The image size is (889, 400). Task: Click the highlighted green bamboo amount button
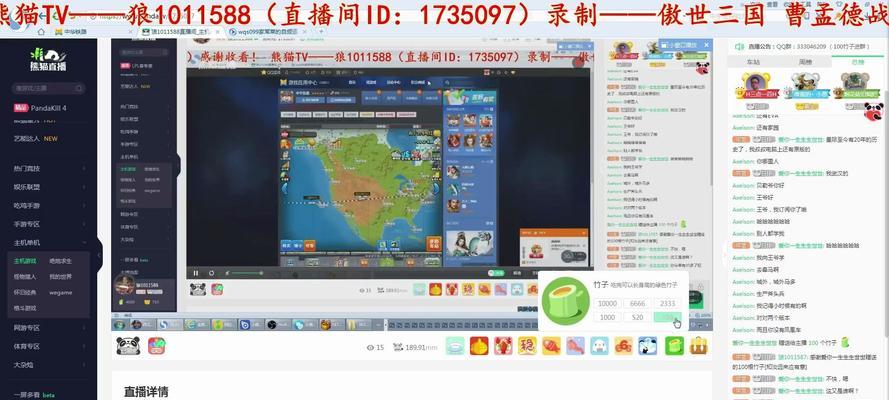pyautogui.click(x=667, y=317)
